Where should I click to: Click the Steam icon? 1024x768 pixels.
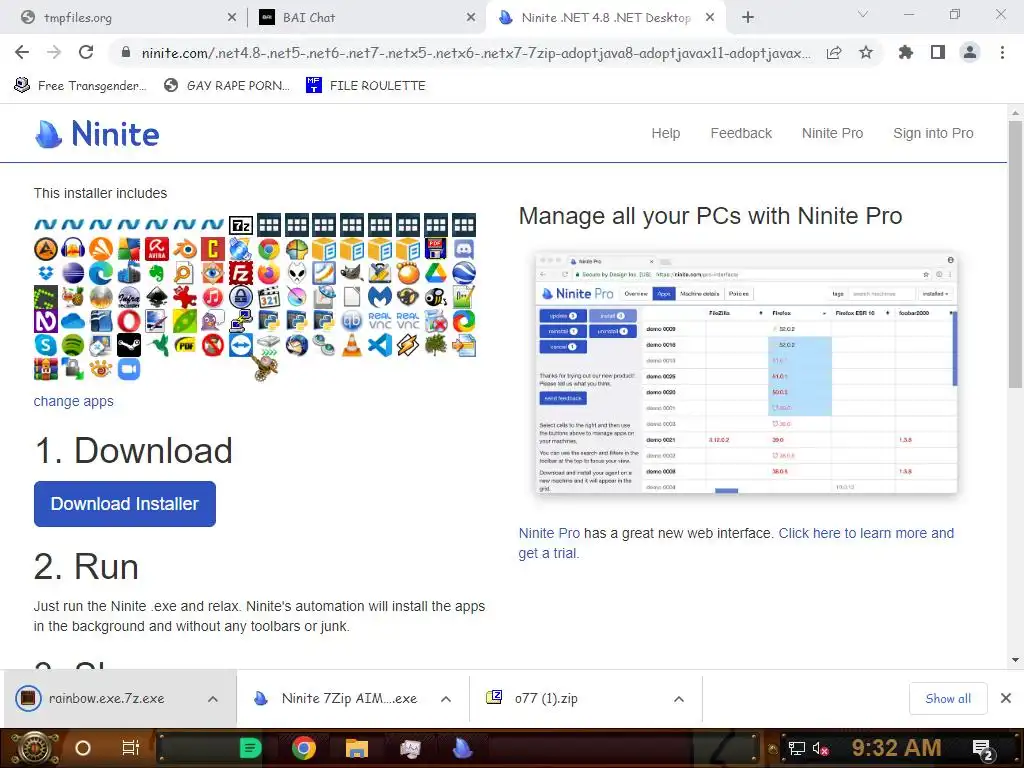(x=129, y=345)
